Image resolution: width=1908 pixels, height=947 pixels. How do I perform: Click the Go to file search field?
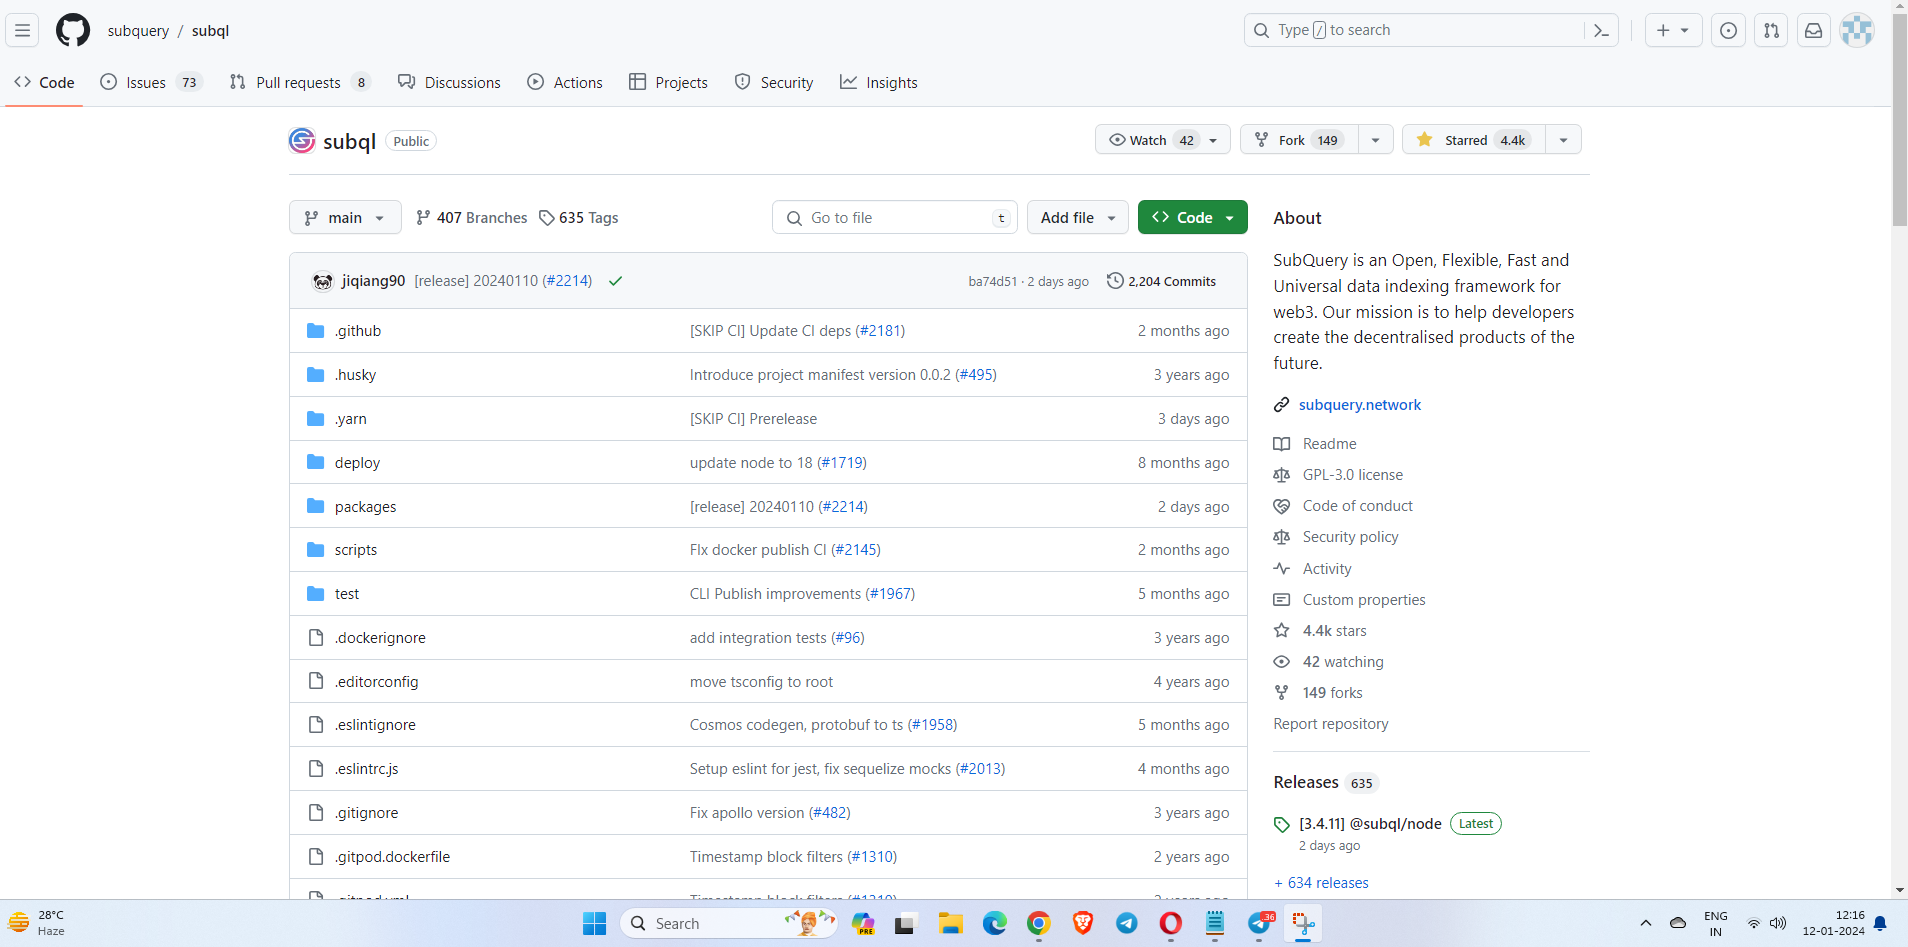(x=894, y=218)
